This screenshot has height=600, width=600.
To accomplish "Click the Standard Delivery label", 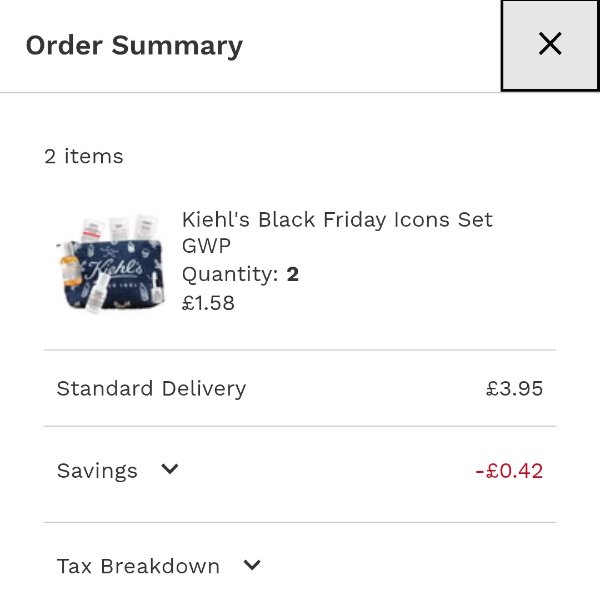I will (x=151, y=388).
